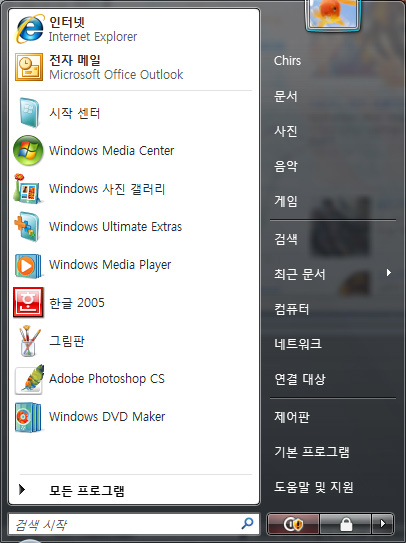Launch Windows DVD Maker icon
This screenshot has height=543, width=406.
point(28,417)
